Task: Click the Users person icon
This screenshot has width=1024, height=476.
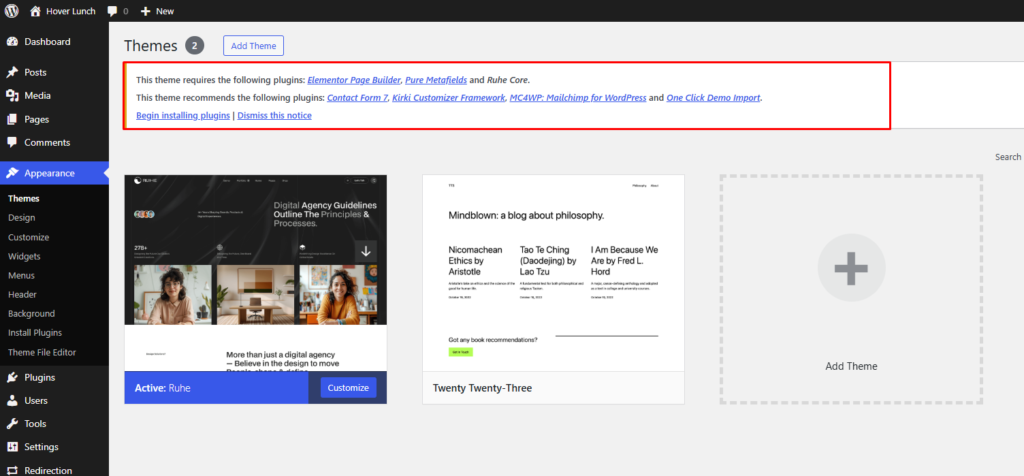Action: pos(12,400)
